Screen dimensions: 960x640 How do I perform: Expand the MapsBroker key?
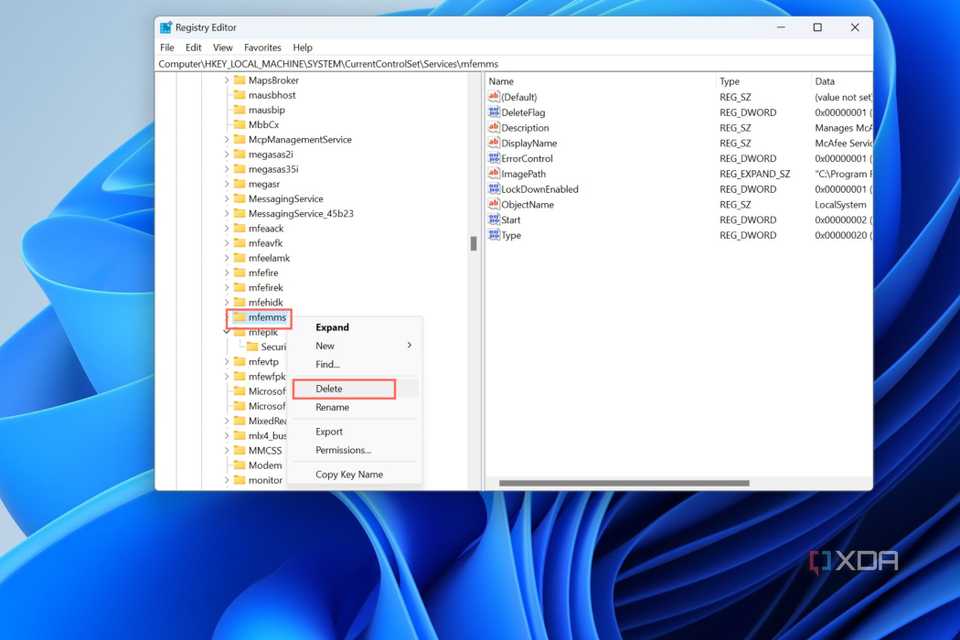tap(227, 80)
